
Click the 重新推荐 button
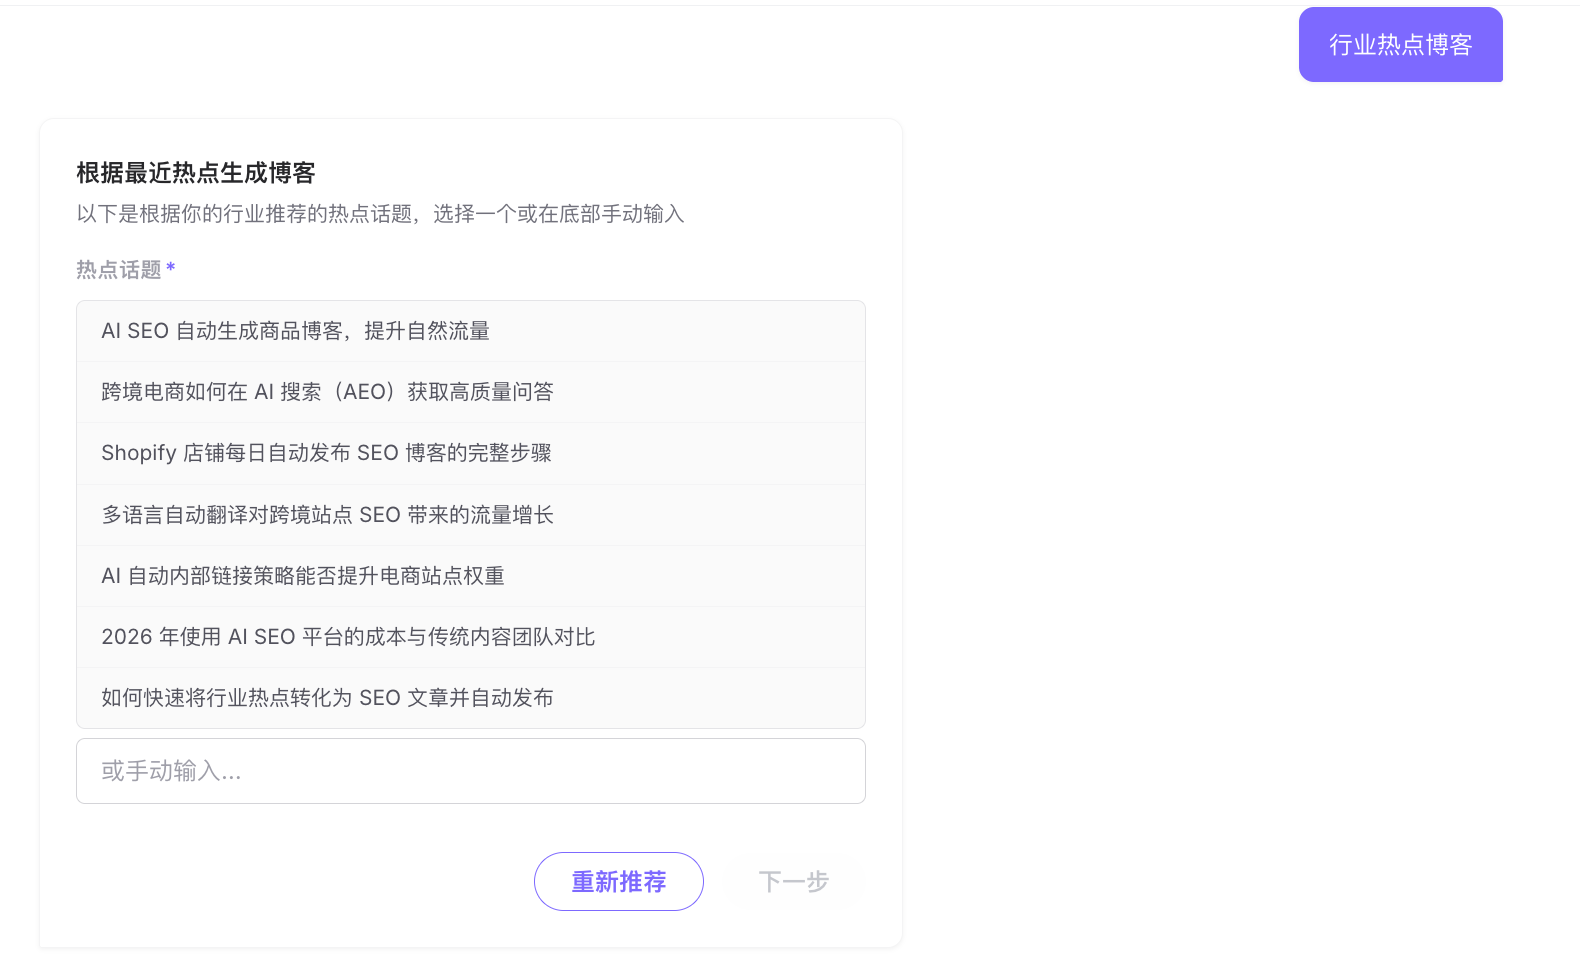[619, 882]
